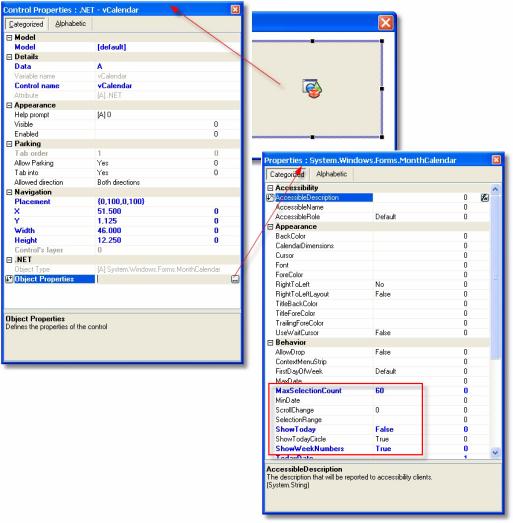Screen dimensions: 513x523
Task: Collapse the Model category
Action: click(x=9, y=37)
